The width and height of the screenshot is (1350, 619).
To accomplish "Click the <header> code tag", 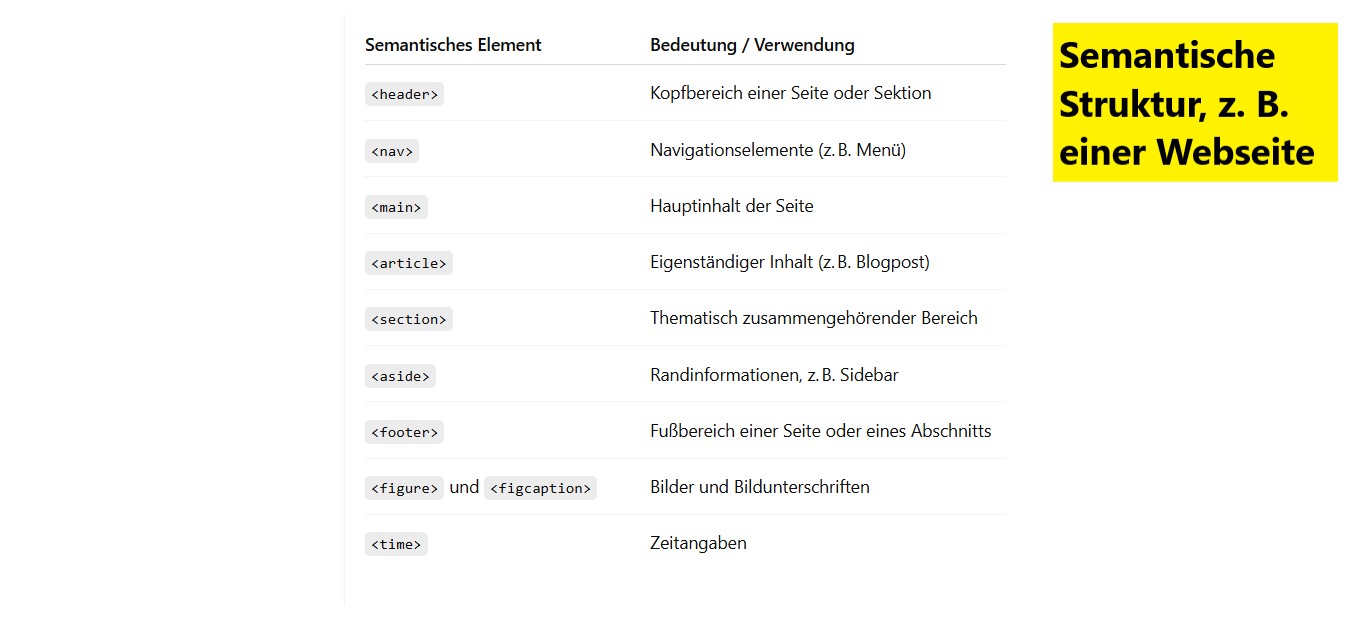I will pos(404,94).
